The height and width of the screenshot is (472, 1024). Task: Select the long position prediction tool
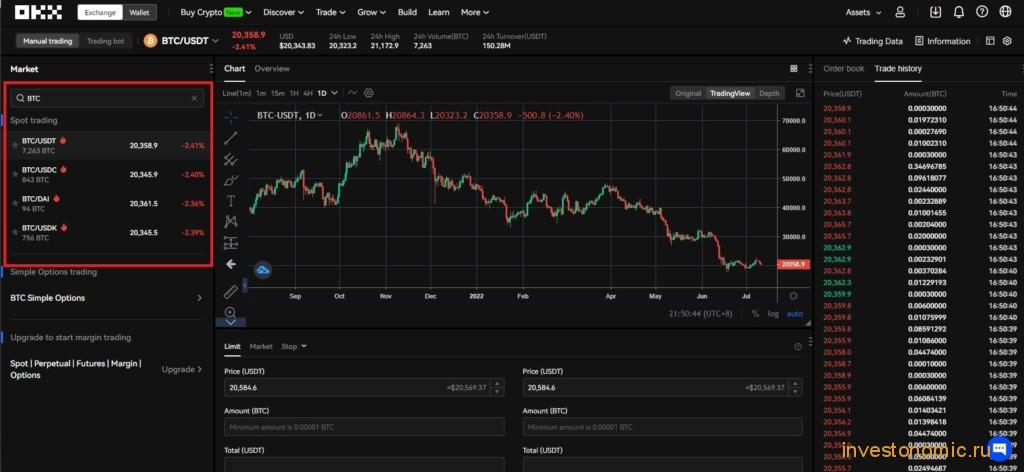231,243
